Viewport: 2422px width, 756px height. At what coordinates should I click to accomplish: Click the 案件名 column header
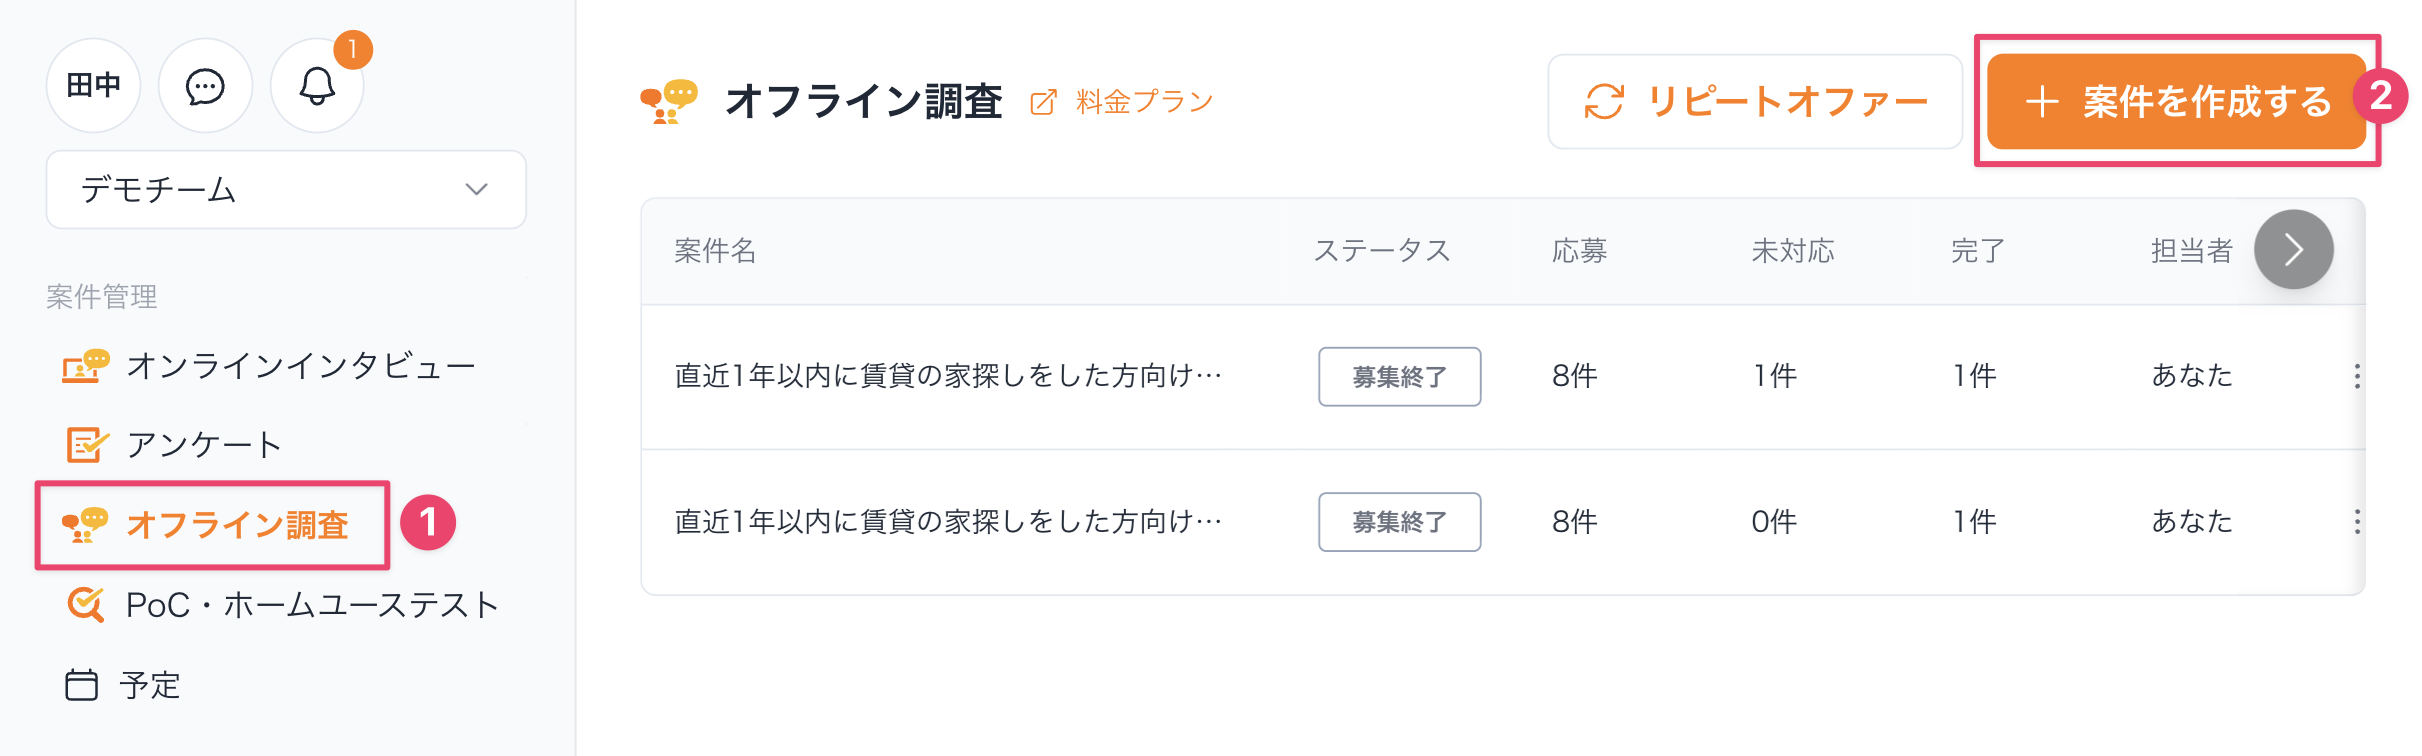pos(715,251)
